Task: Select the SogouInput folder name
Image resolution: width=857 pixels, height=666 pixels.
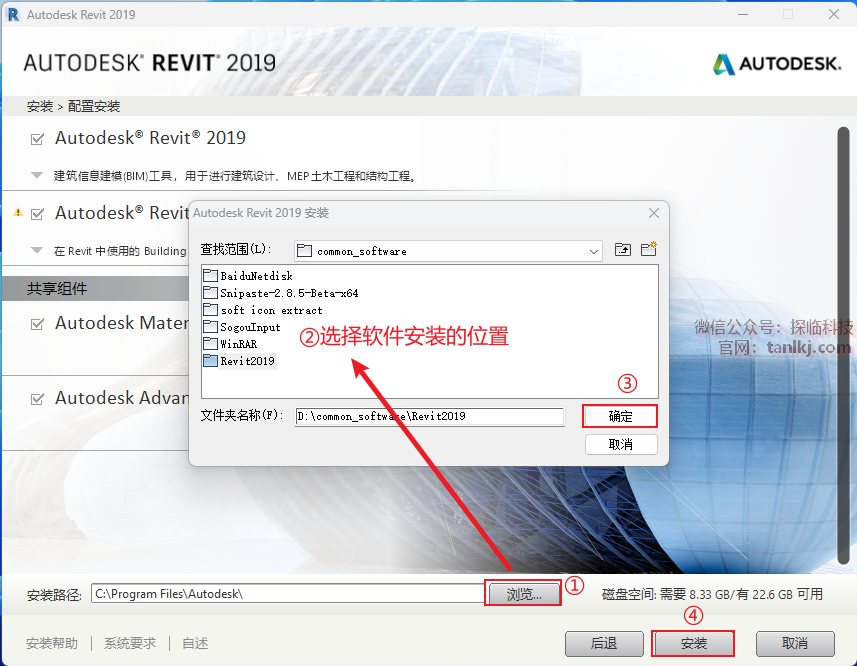Action: pos(250,327)
